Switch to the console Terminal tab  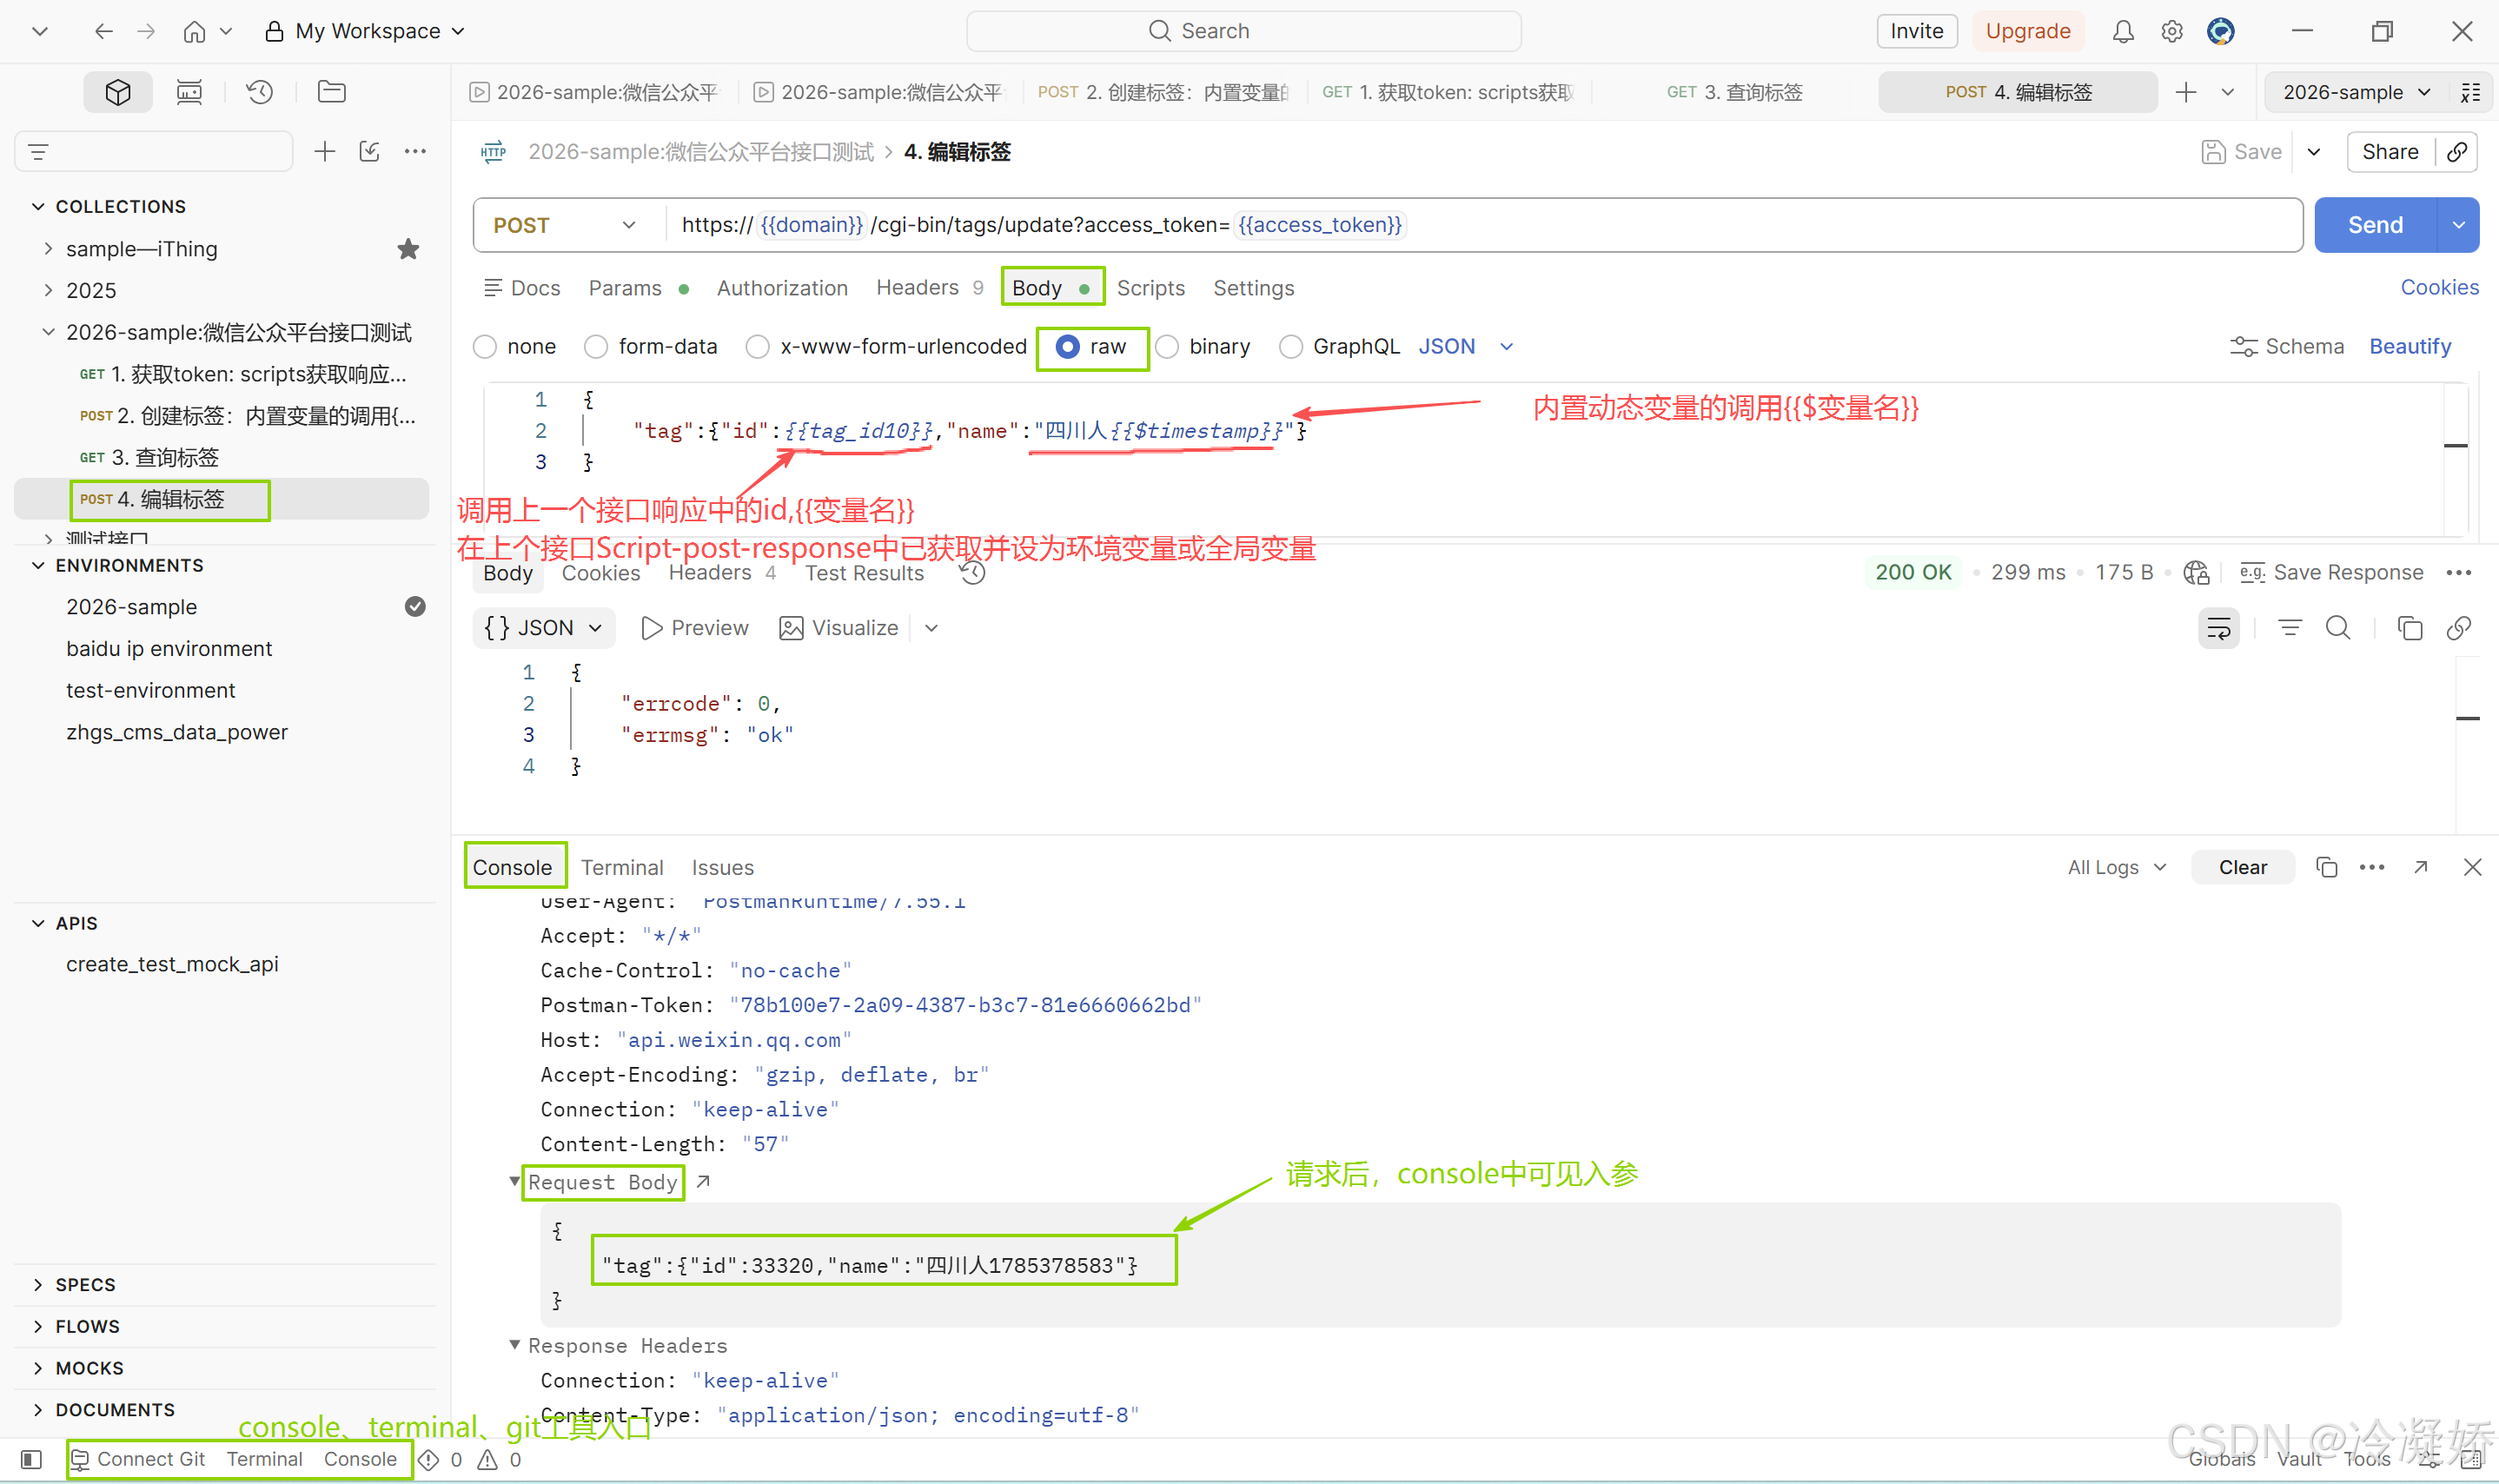(622, 867)
